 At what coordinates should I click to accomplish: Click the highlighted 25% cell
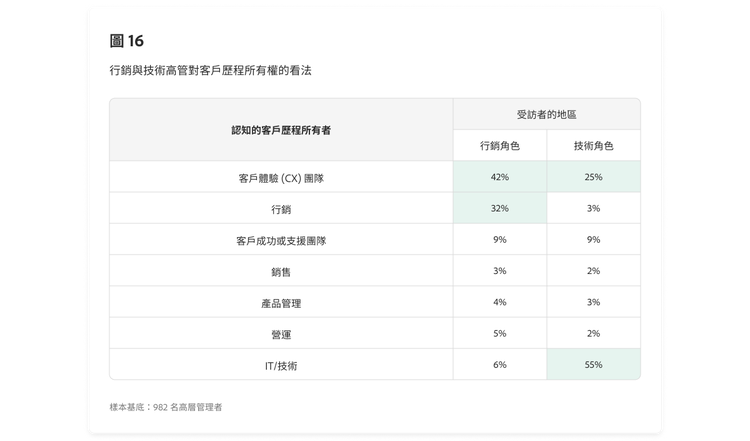[593, 177]
